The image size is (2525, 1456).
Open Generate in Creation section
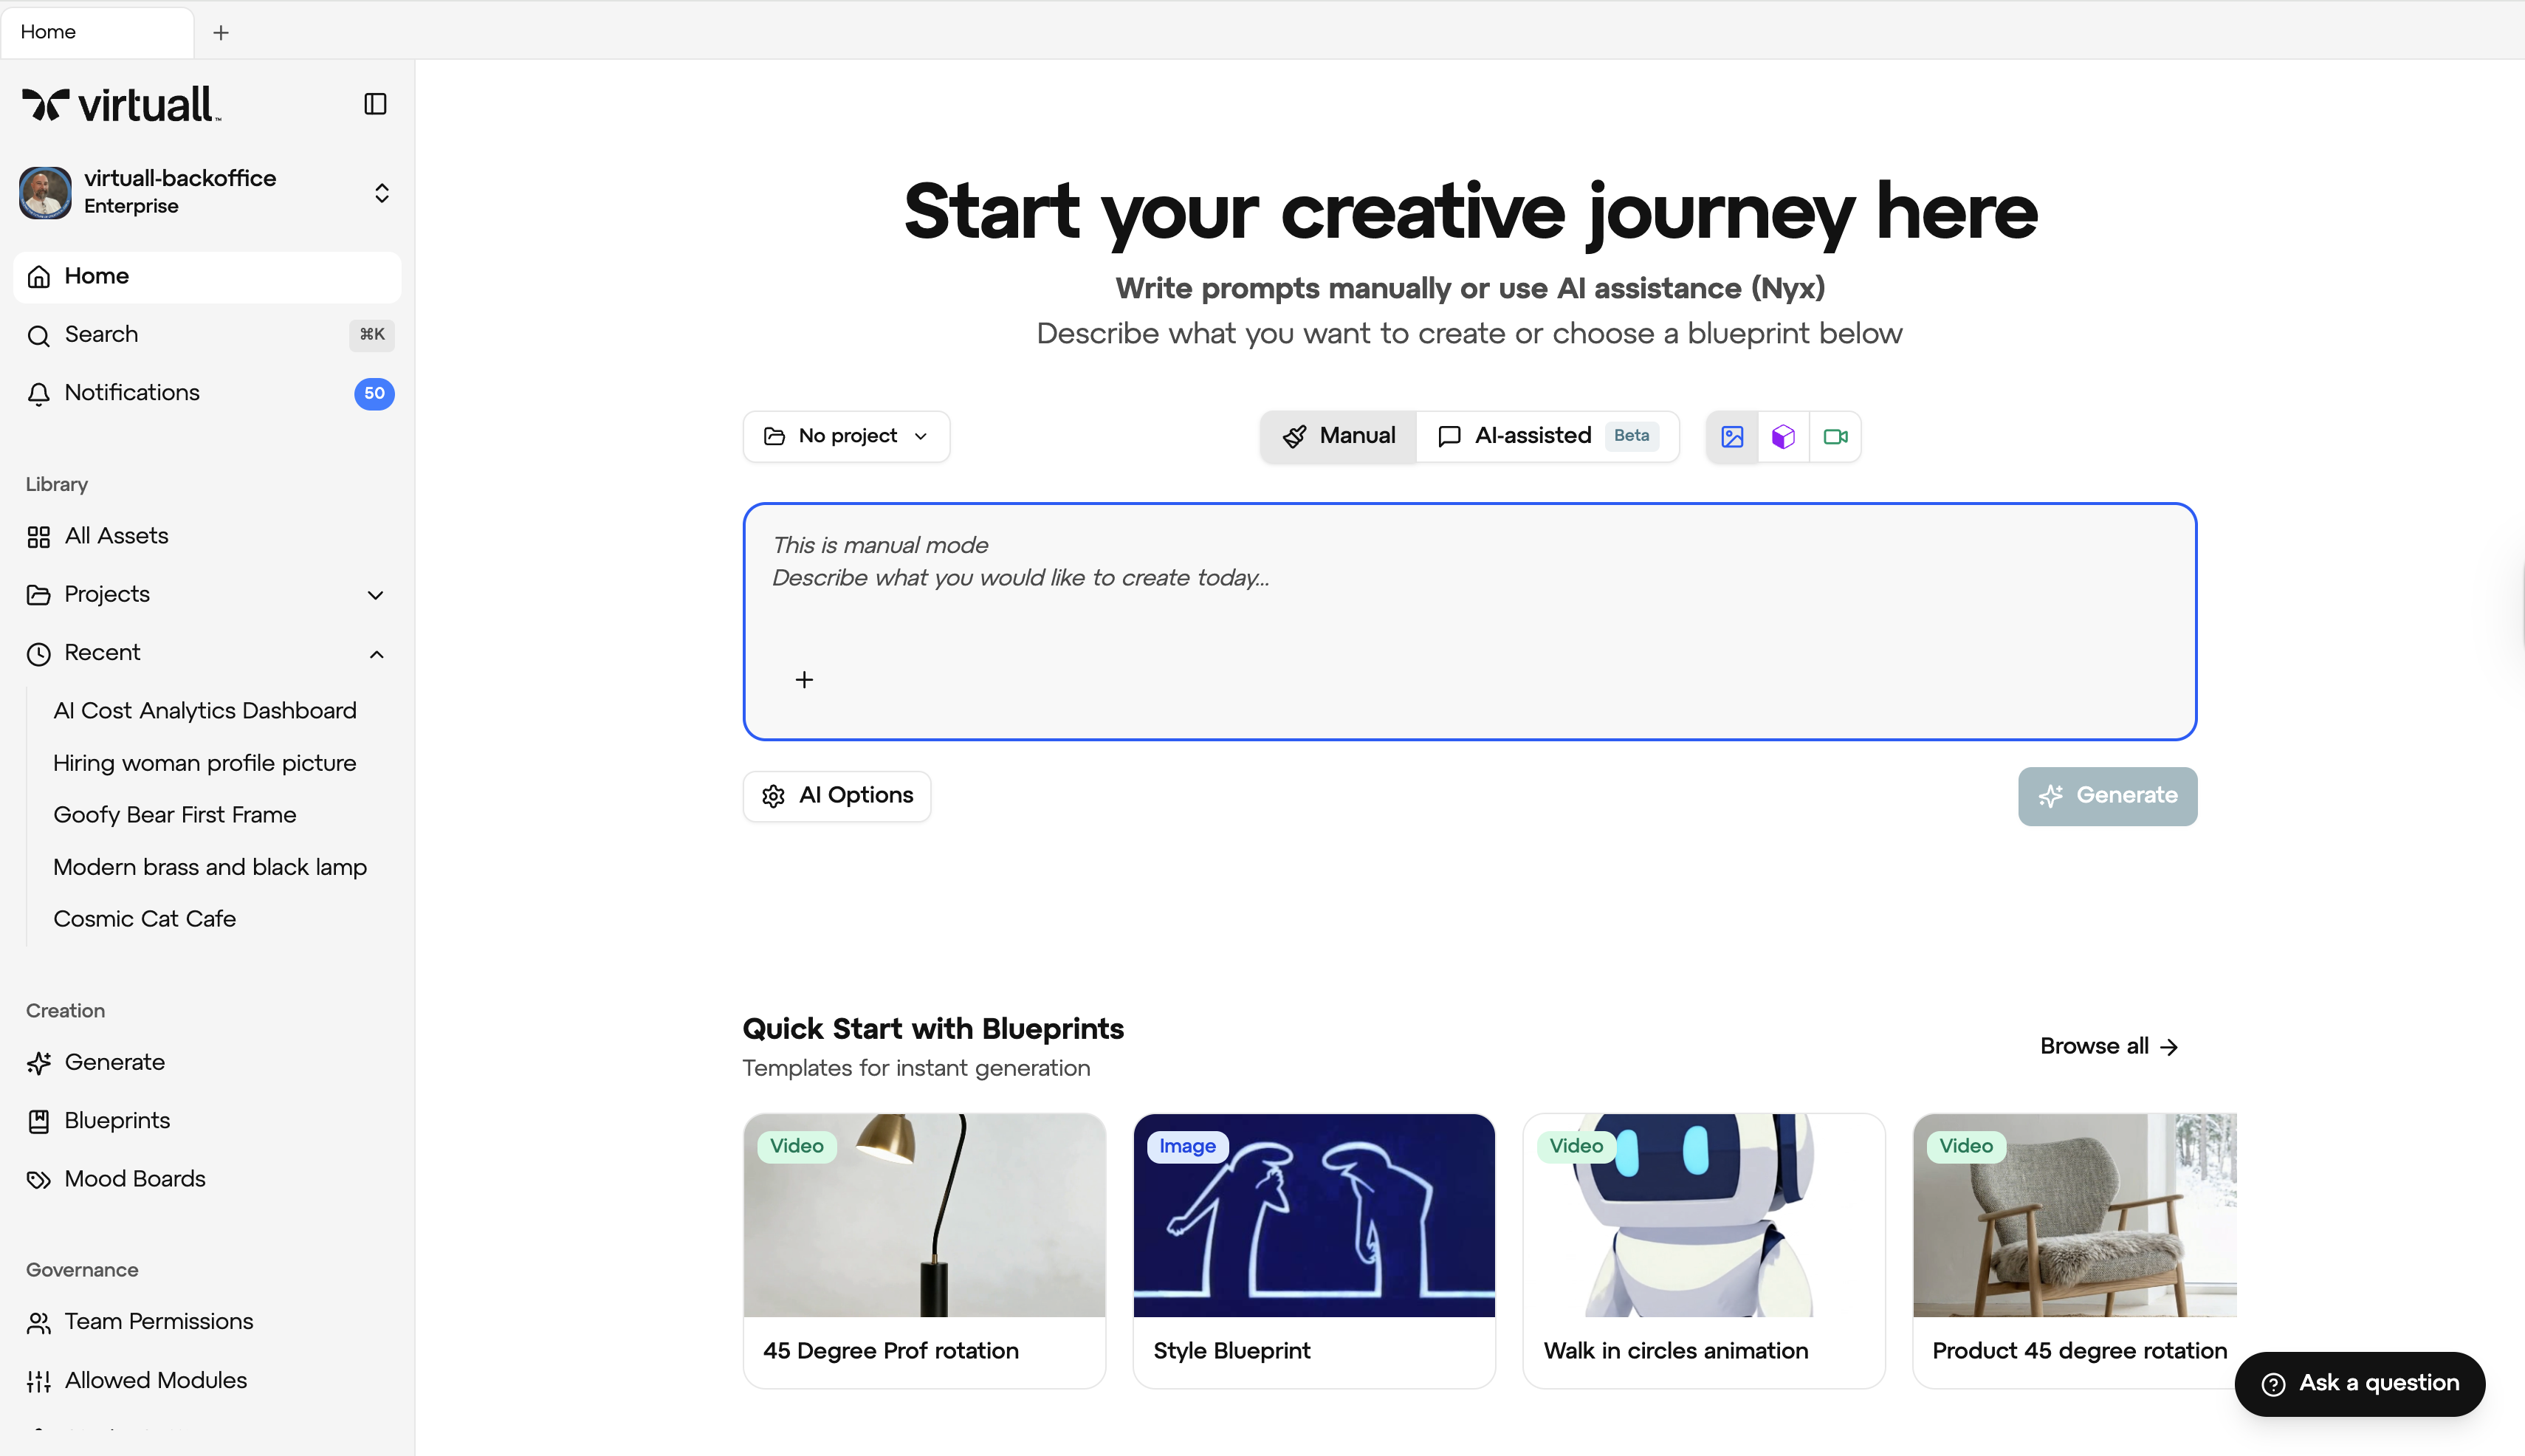coord(207,1062)
